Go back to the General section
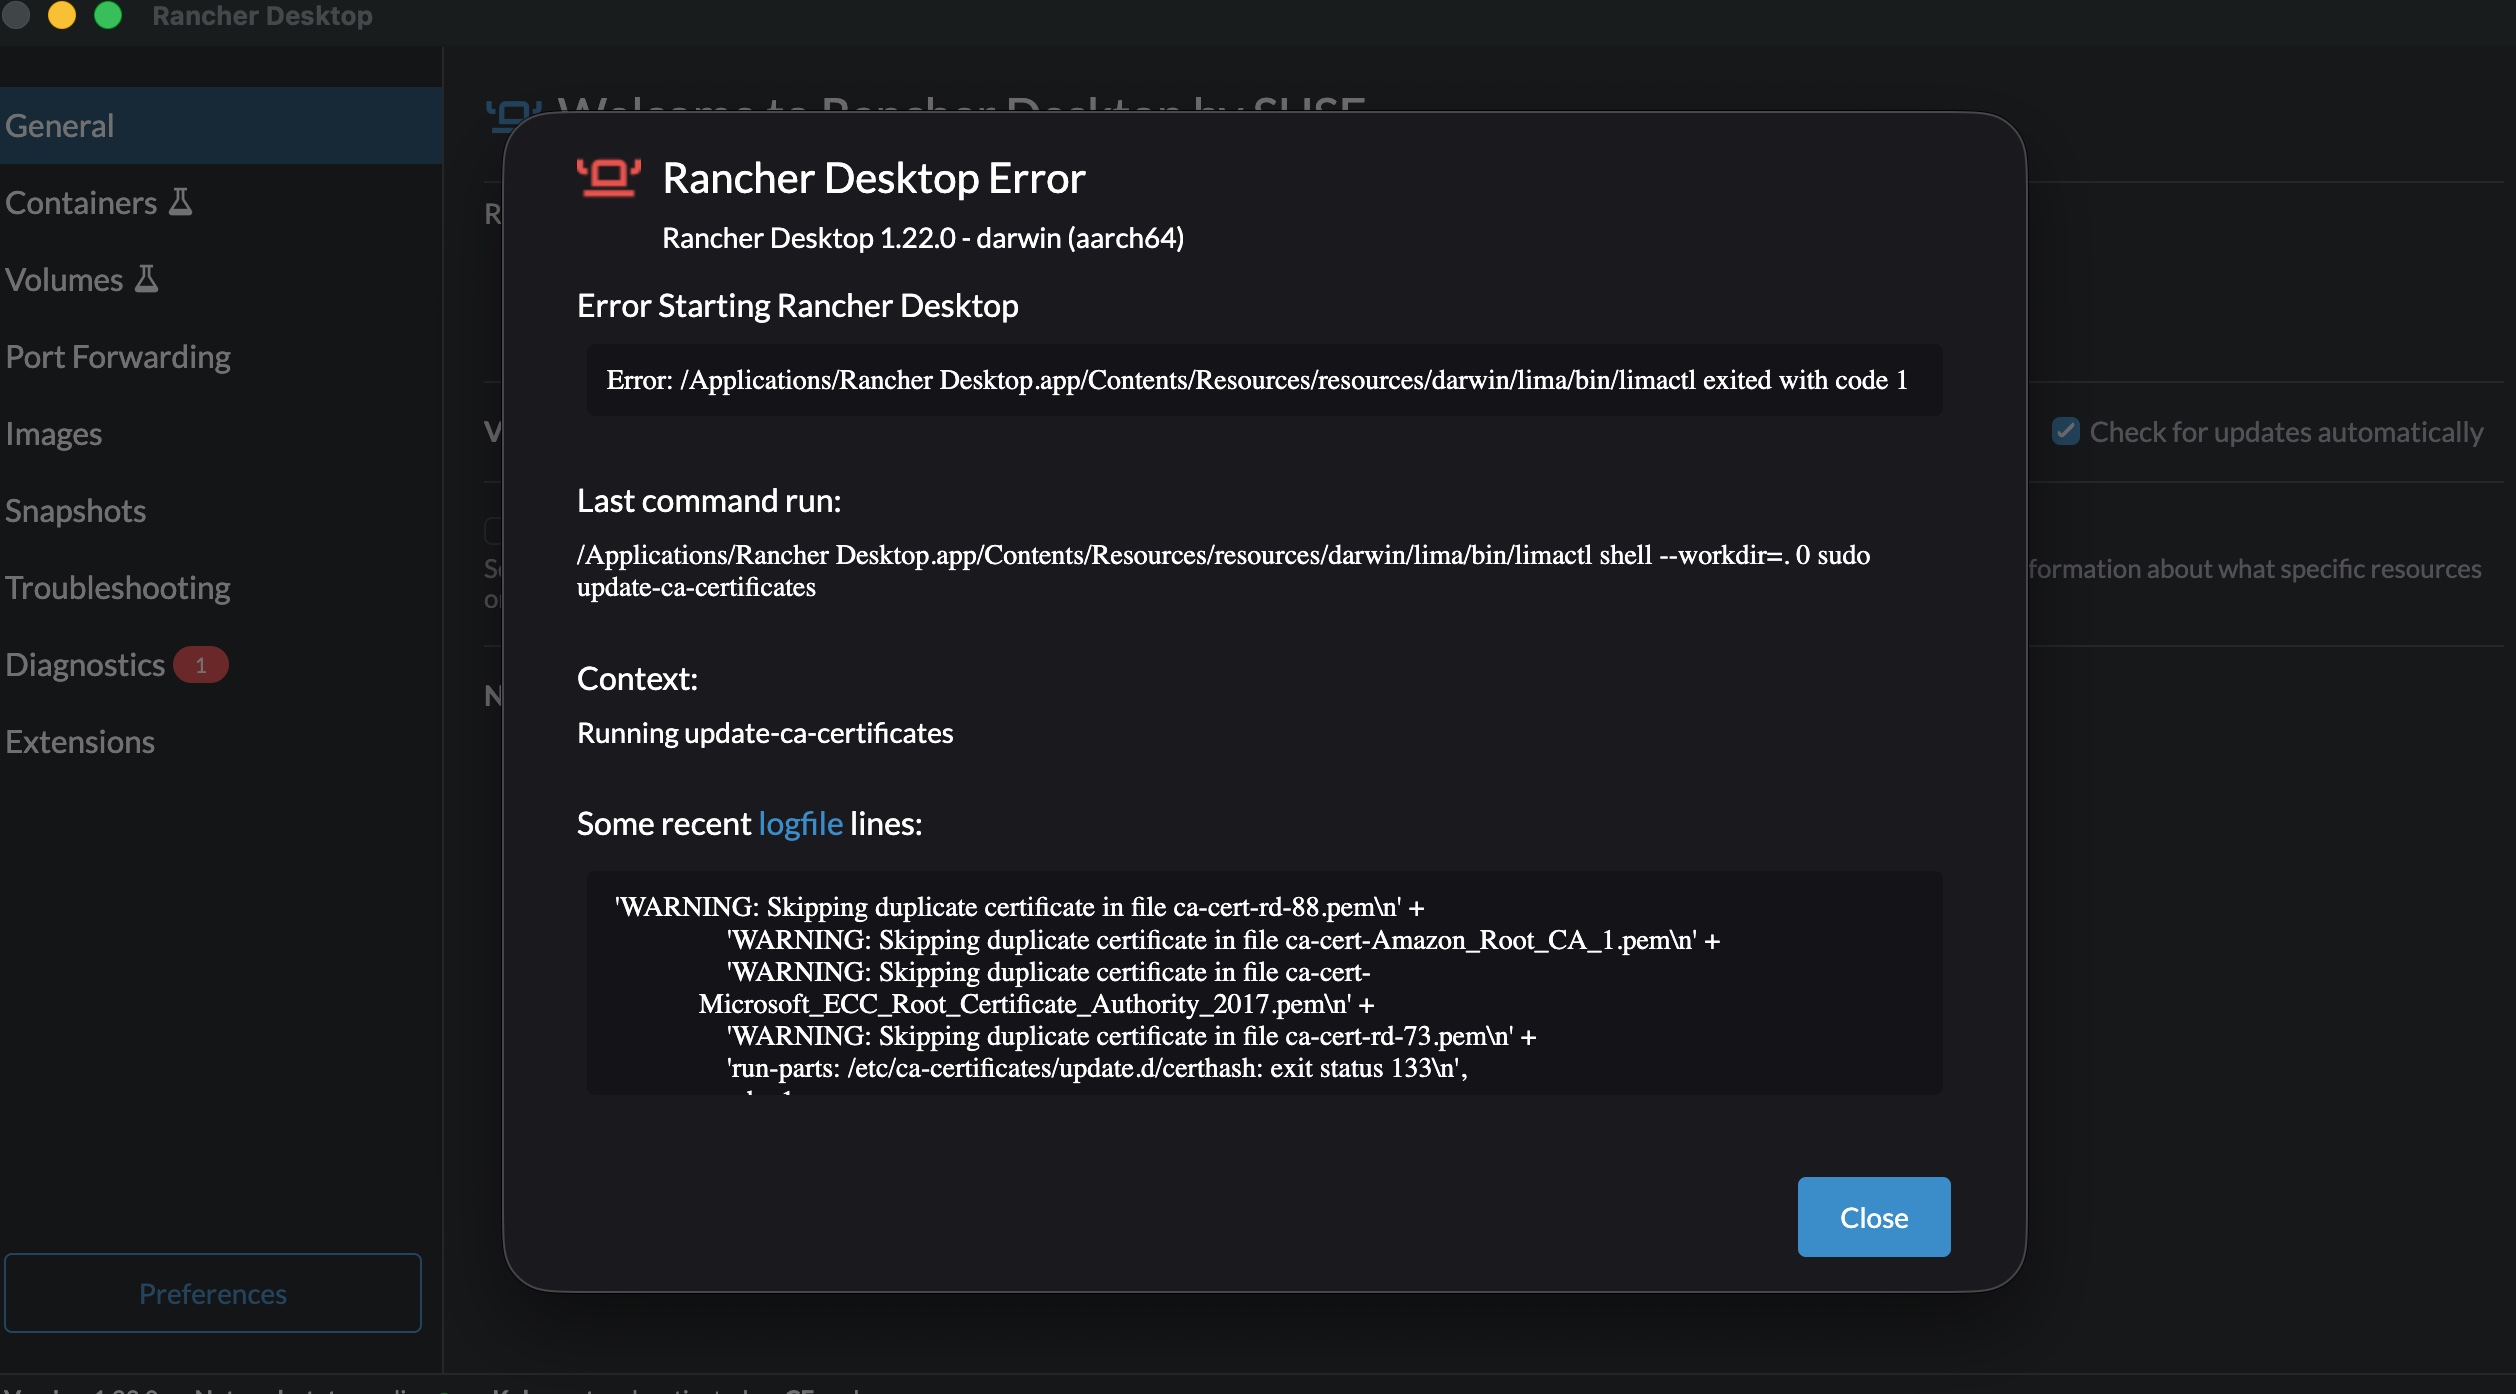The height and width of the screenshot is (1394, 2516). coord(60,125)
